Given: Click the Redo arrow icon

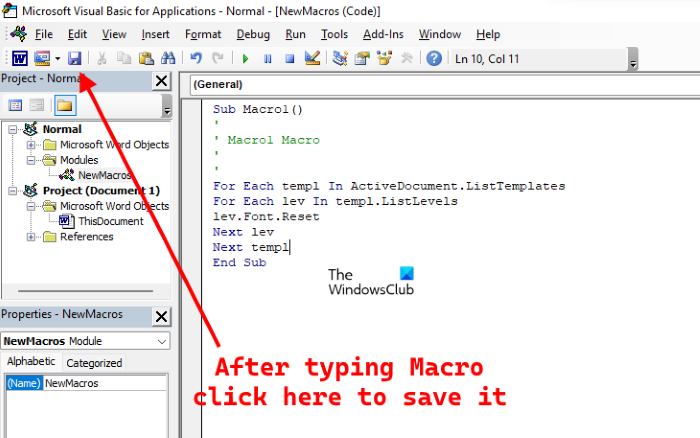Looking at the screenshot, I should click(218, 58).
